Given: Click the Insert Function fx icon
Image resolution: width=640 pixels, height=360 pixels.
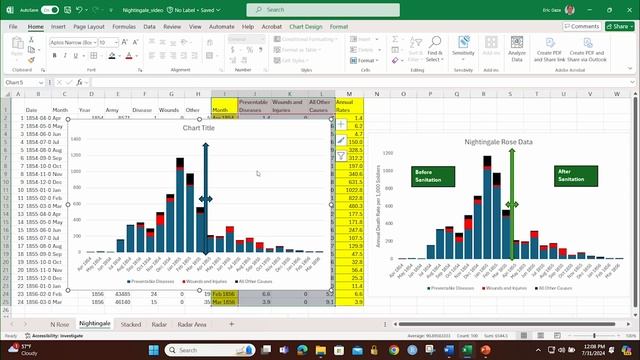Looking at the screenshot, I should (80, 82).
